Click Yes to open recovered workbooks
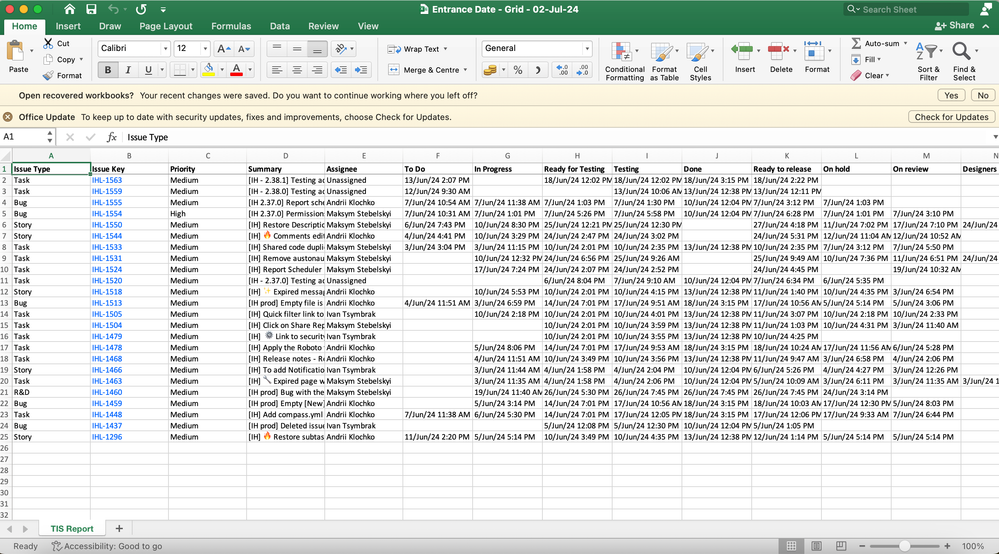Screen dimensions: 999x554 [x=950, y=95]
